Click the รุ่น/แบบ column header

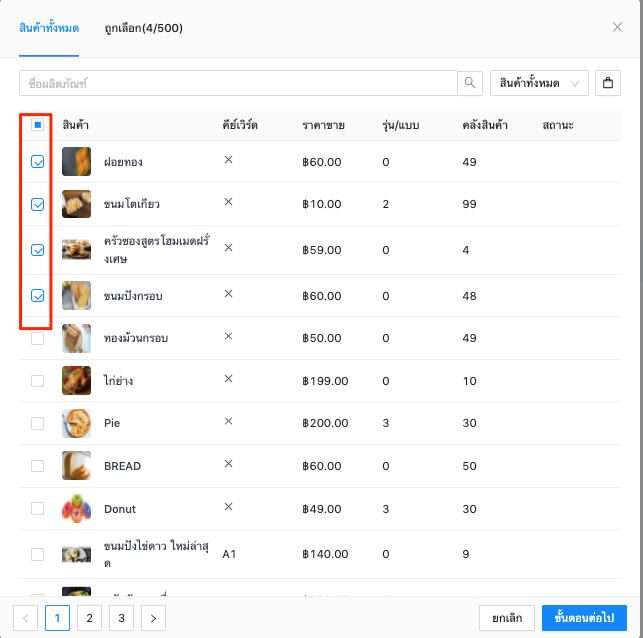[401, 125]
